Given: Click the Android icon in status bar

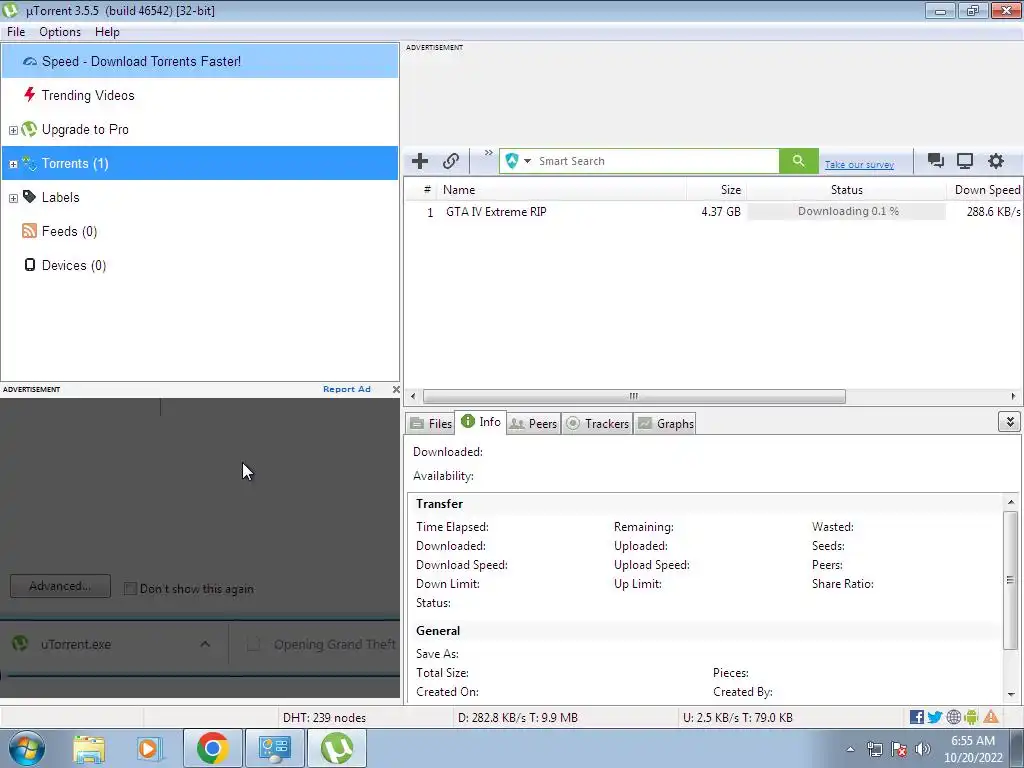Looking at the screenshot, I should point(971,718).
